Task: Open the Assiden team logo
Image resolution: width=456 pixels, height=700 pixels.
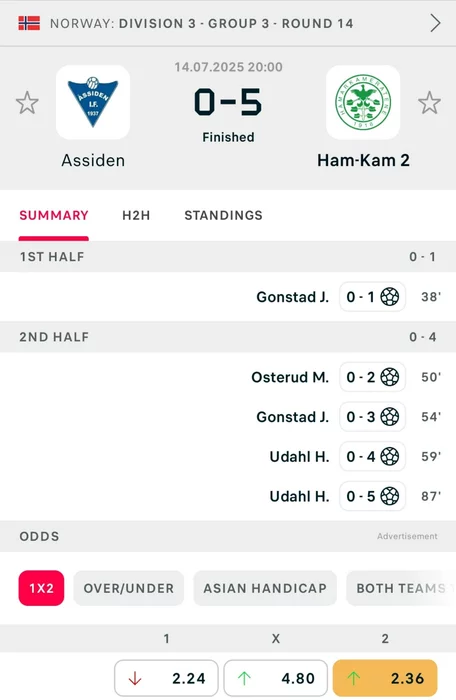Action: tap(93, 103)
